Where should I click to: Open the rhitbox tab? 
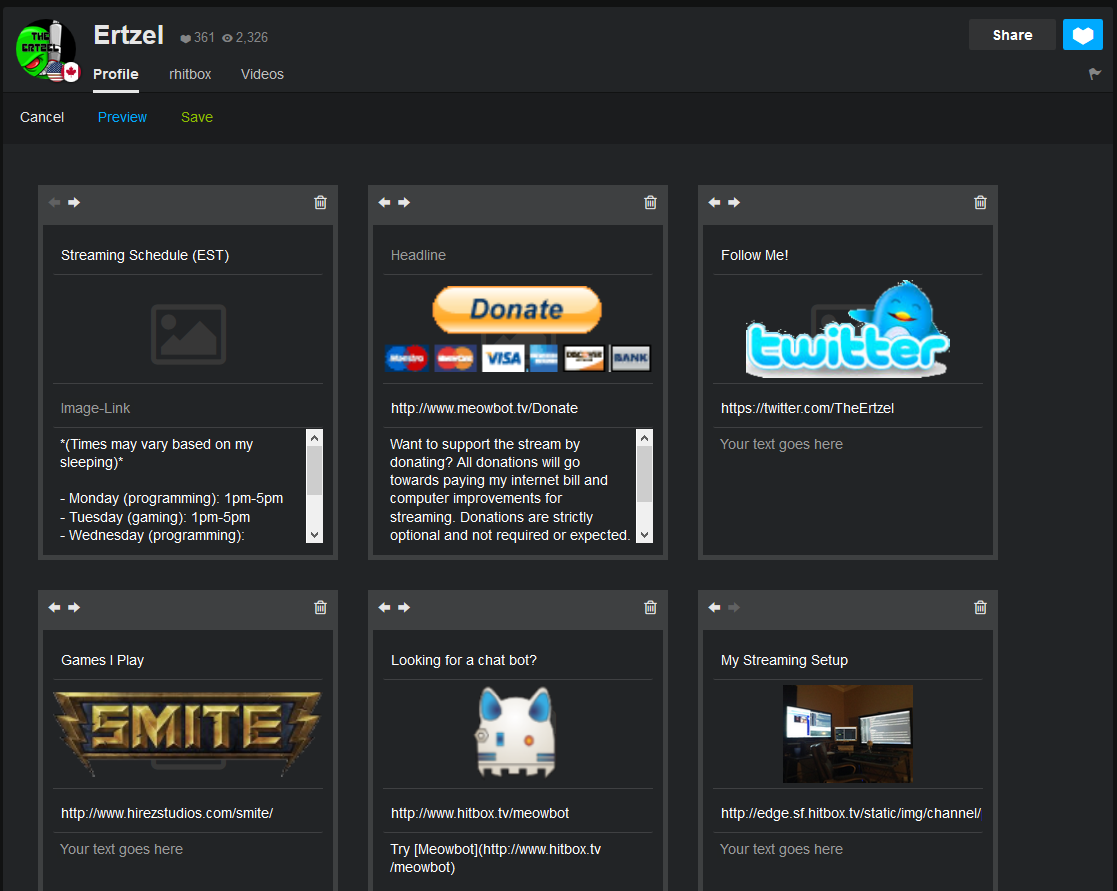click(190, 74)
